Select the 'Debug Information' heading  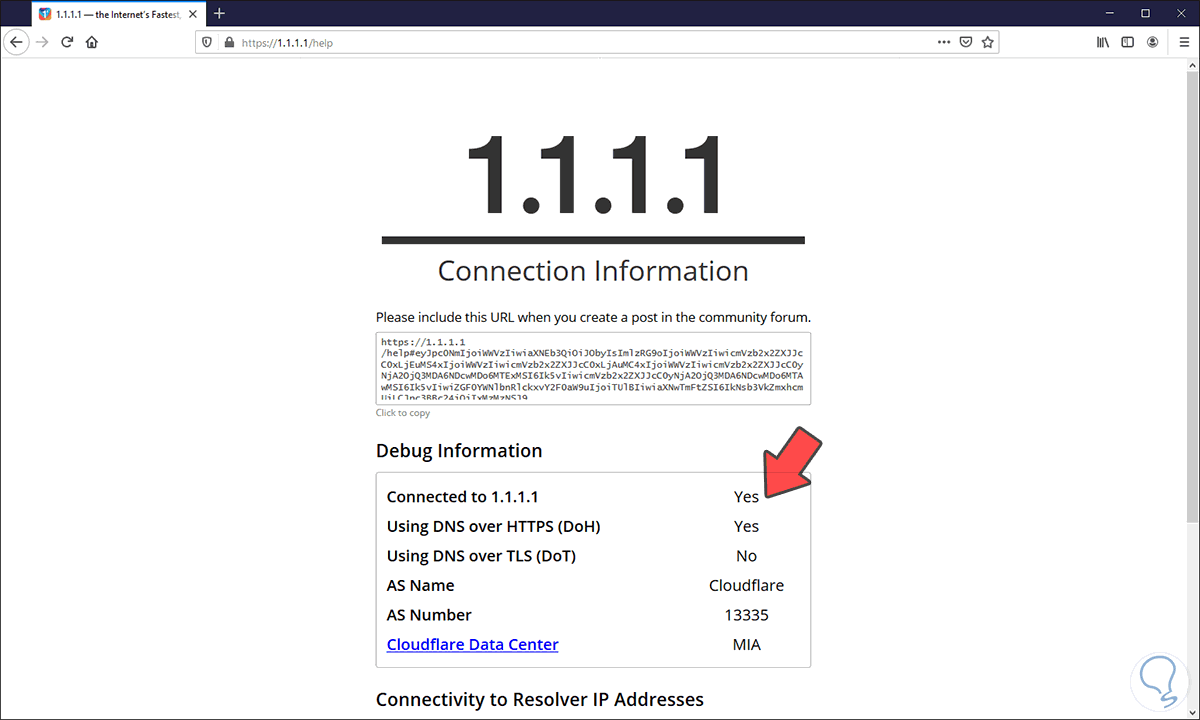459,450
